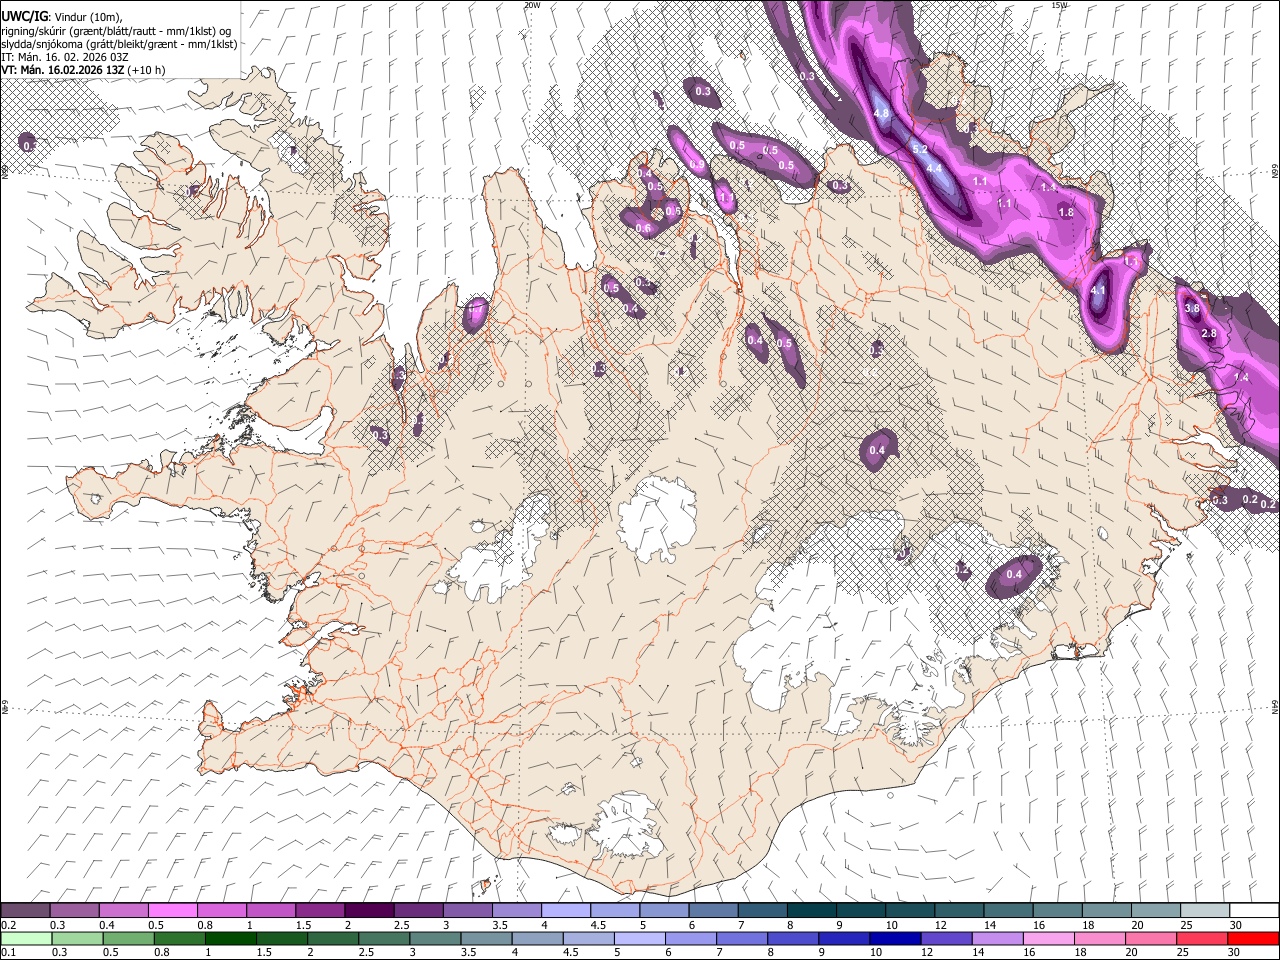
Task: Click the darkest purple snowfall swatch labelled 2
Action: pyautogui.click(x=368, y=911)
